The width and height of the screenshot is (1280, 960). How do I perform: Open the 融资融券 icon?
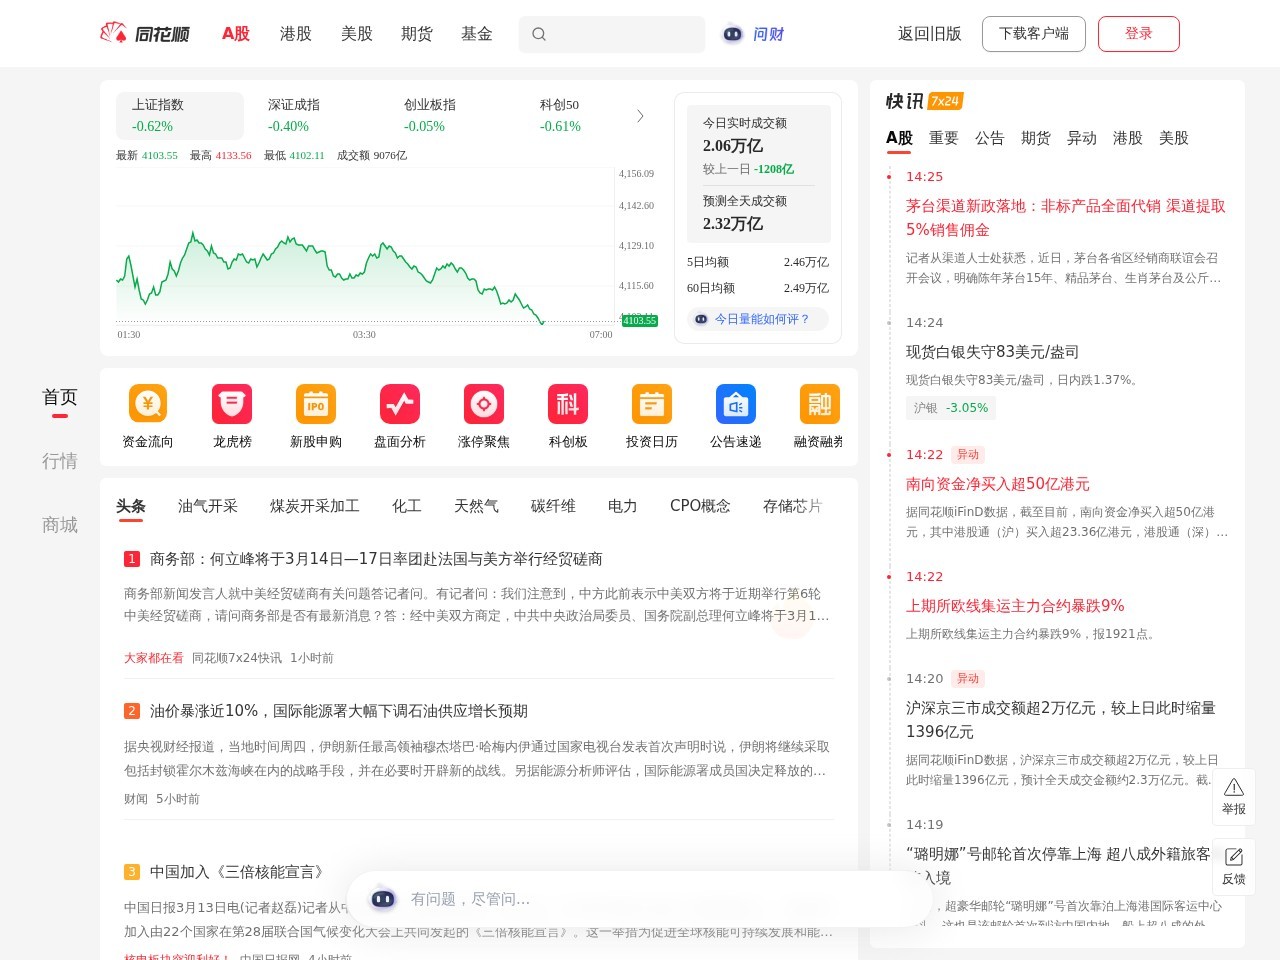tap(819, 415)
